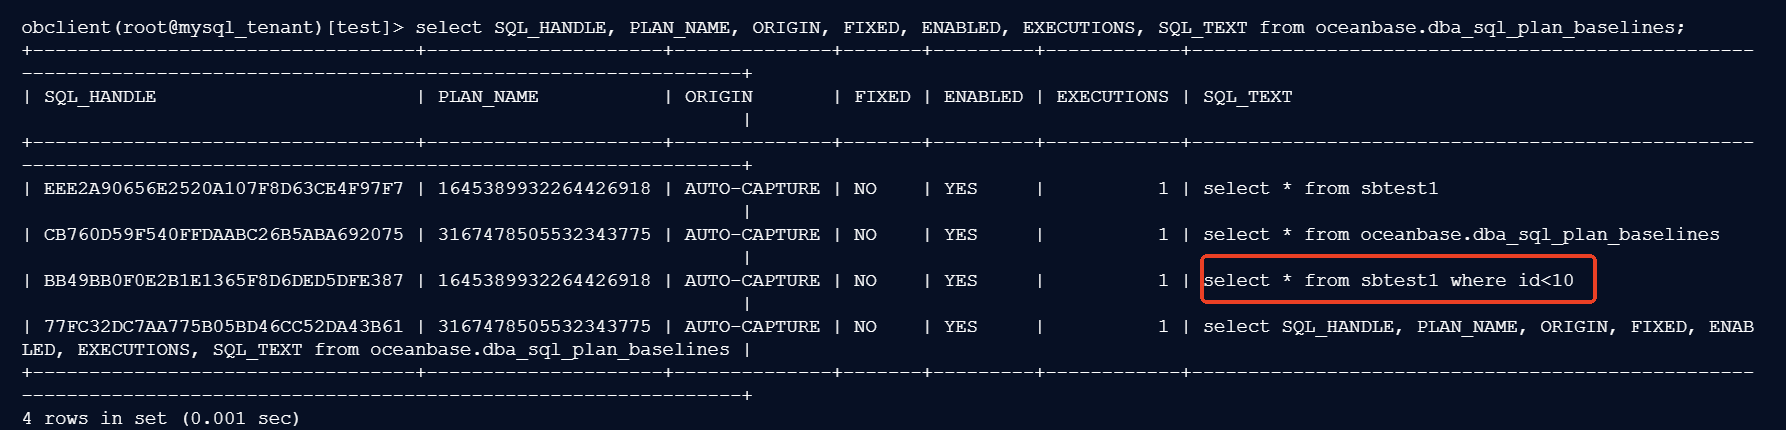Click the SQL_TEXT column header
Image resolution: width=1786 pixels, height=430 pixels.
tap(1247, 97)
